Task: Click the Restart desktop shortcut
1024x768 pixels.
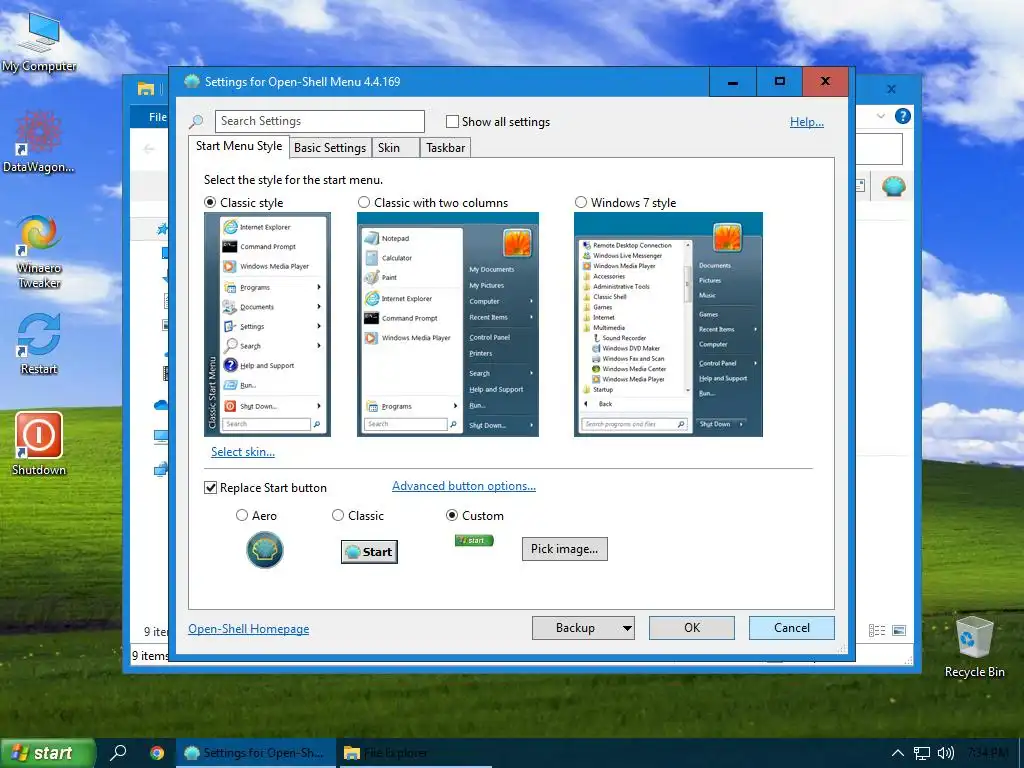Action: (39, 344)
